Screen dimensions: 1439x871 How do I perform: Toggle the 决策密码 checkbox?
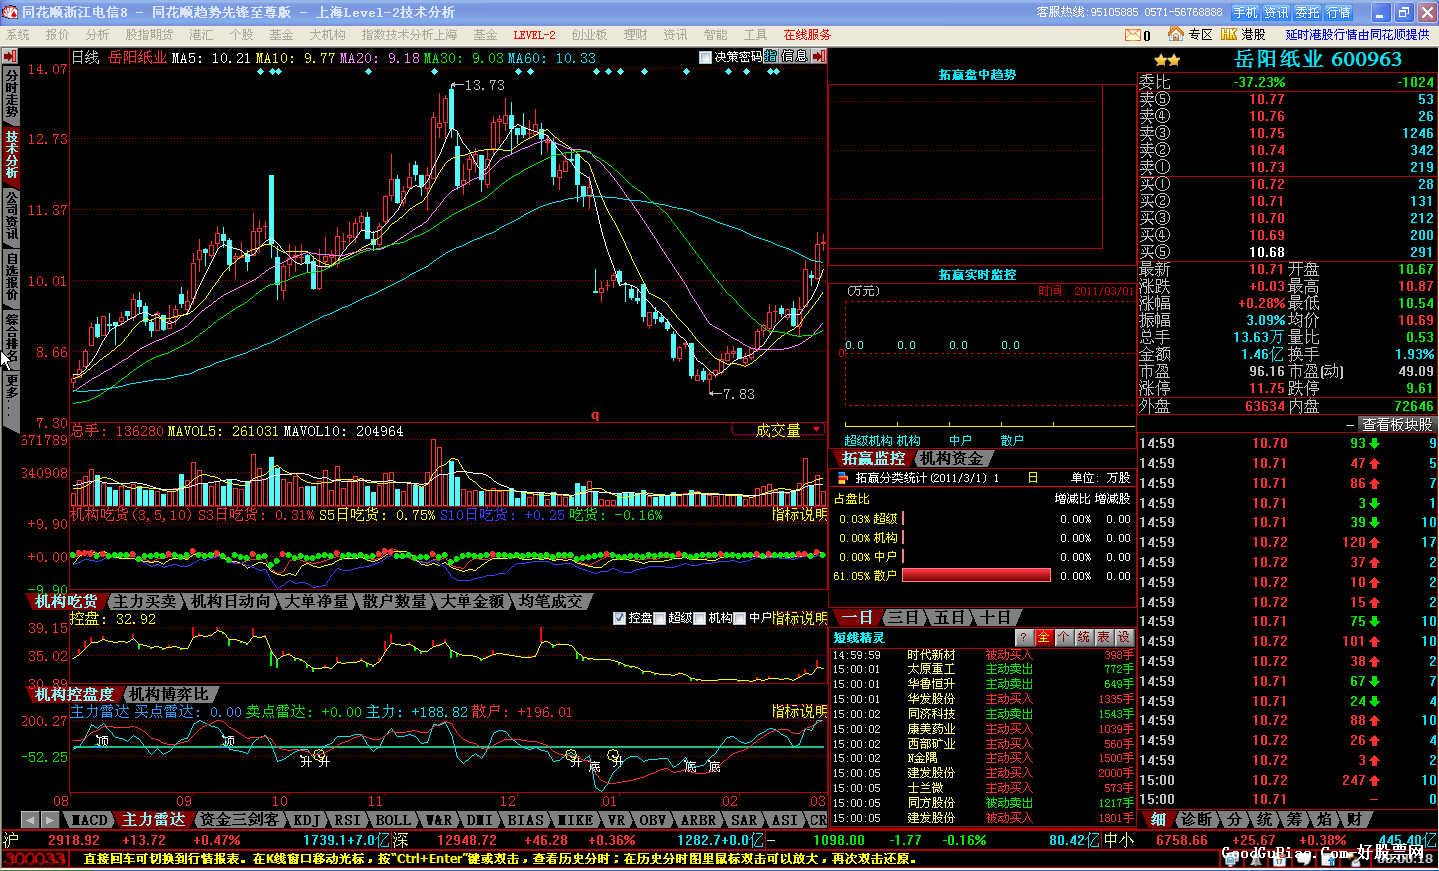(x=705, y=57)
